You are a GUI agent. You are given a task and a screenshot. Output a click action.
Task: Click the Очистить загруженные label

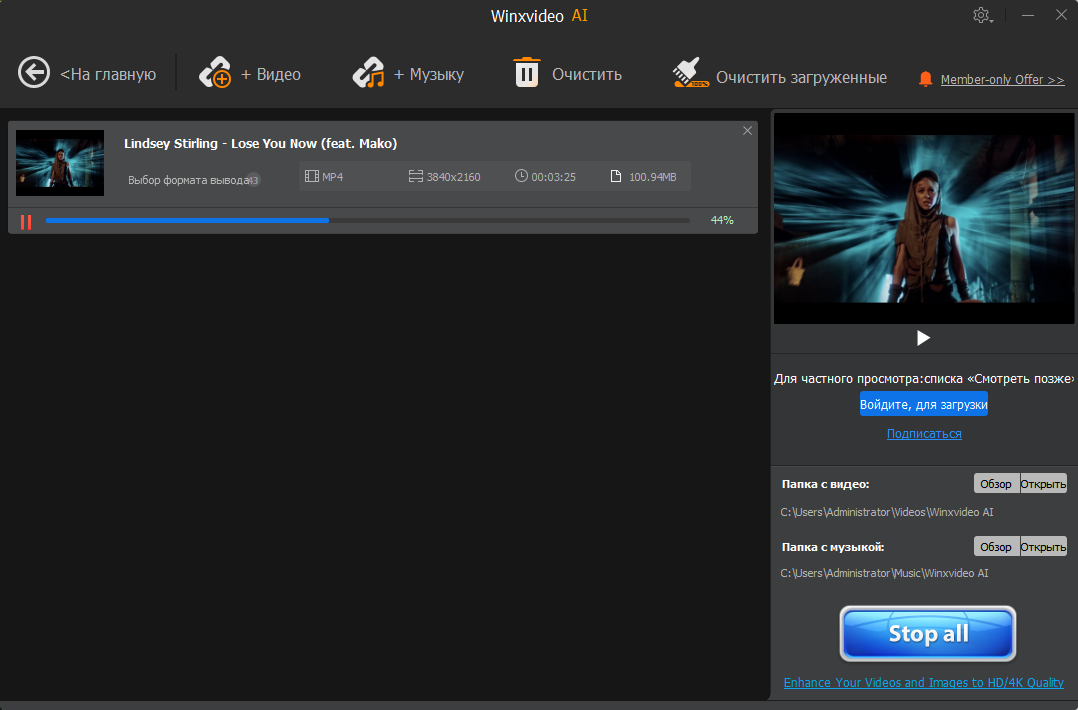click(802, 78)
